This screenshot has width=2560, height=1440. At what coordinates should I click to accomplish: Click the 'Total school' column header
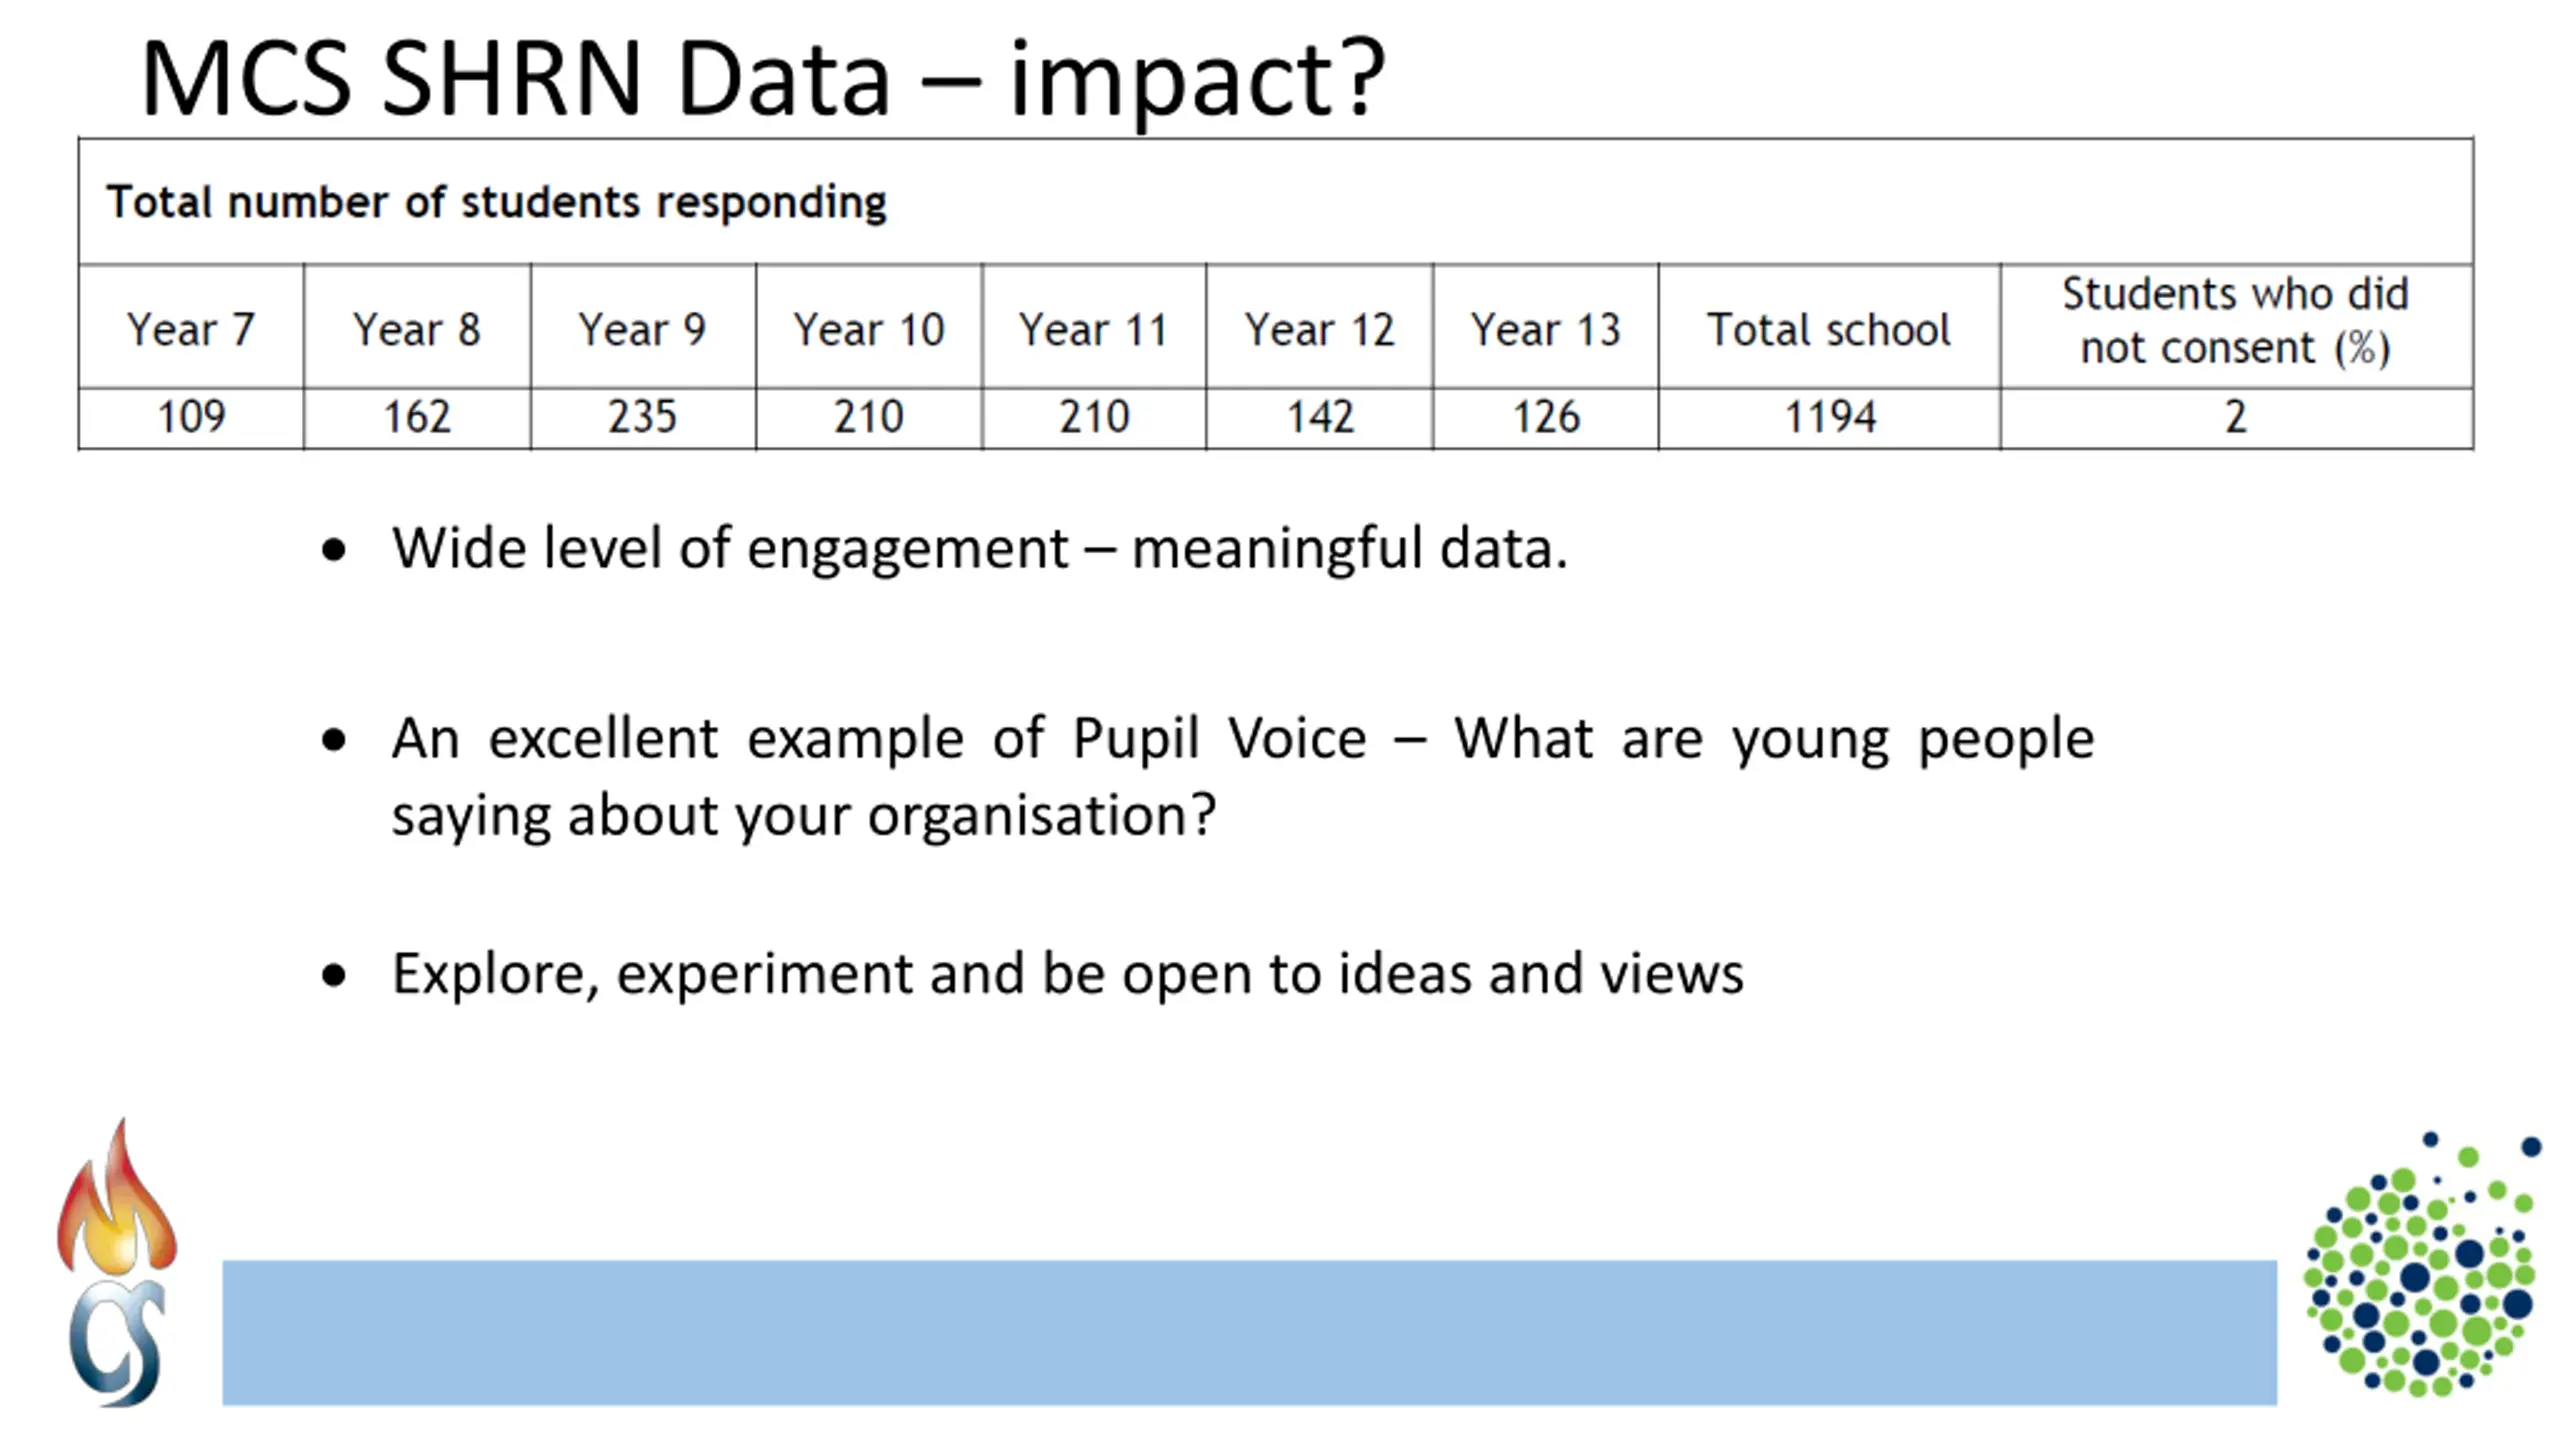(1829, 329)
